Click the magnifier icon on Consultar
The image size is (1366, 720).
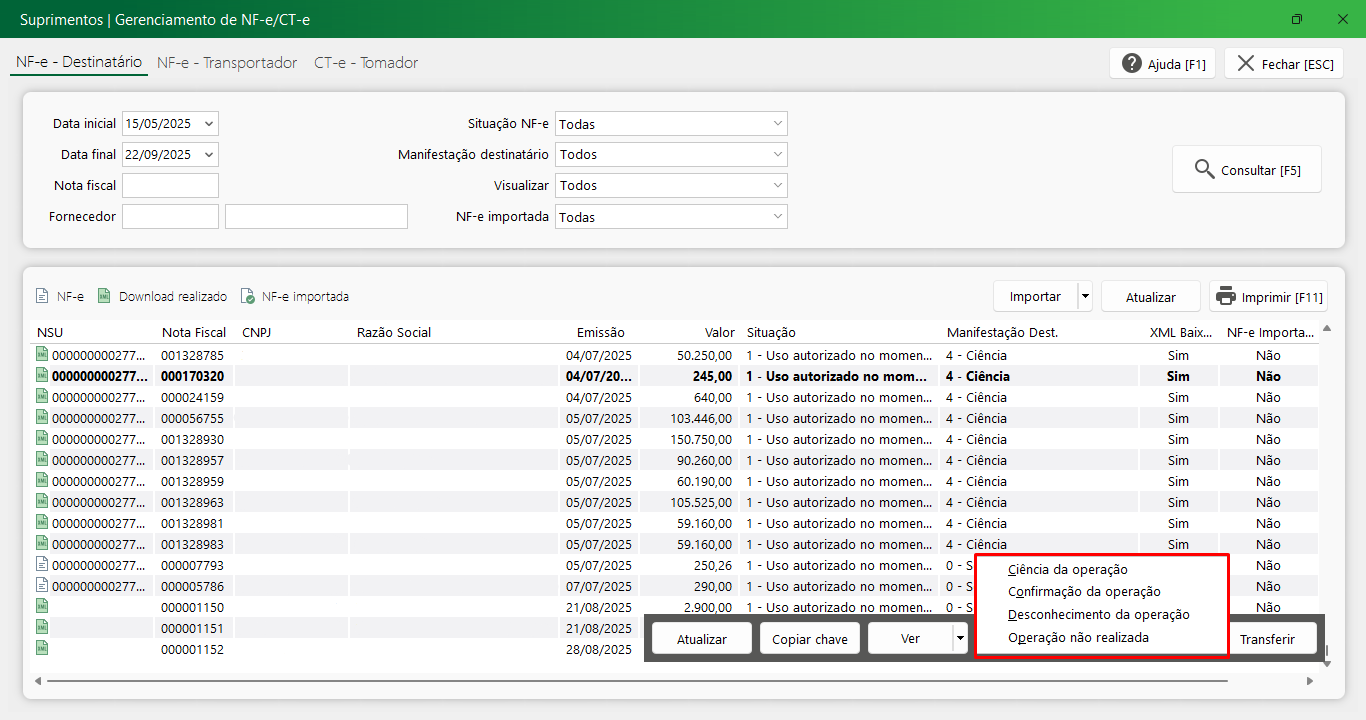[x=1205, y=169]
